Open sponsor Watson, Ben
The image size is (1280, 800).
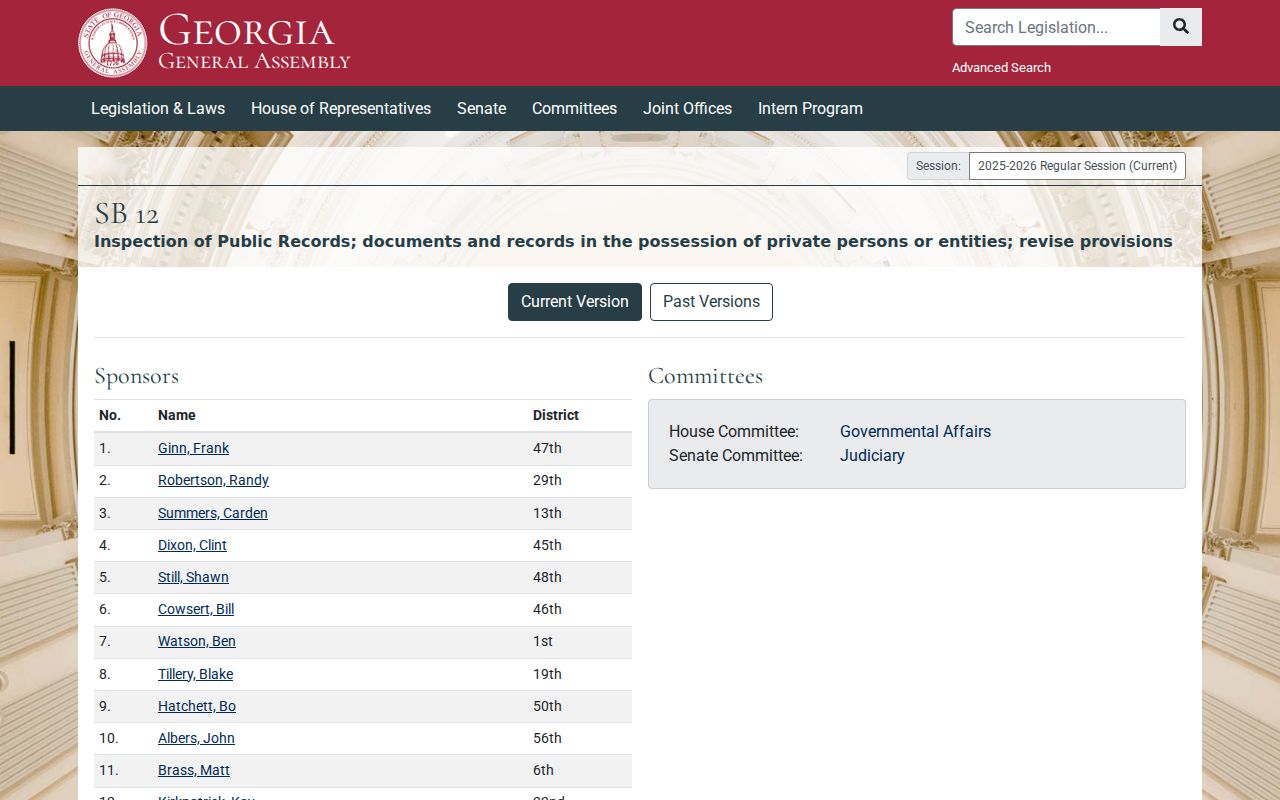197,641
